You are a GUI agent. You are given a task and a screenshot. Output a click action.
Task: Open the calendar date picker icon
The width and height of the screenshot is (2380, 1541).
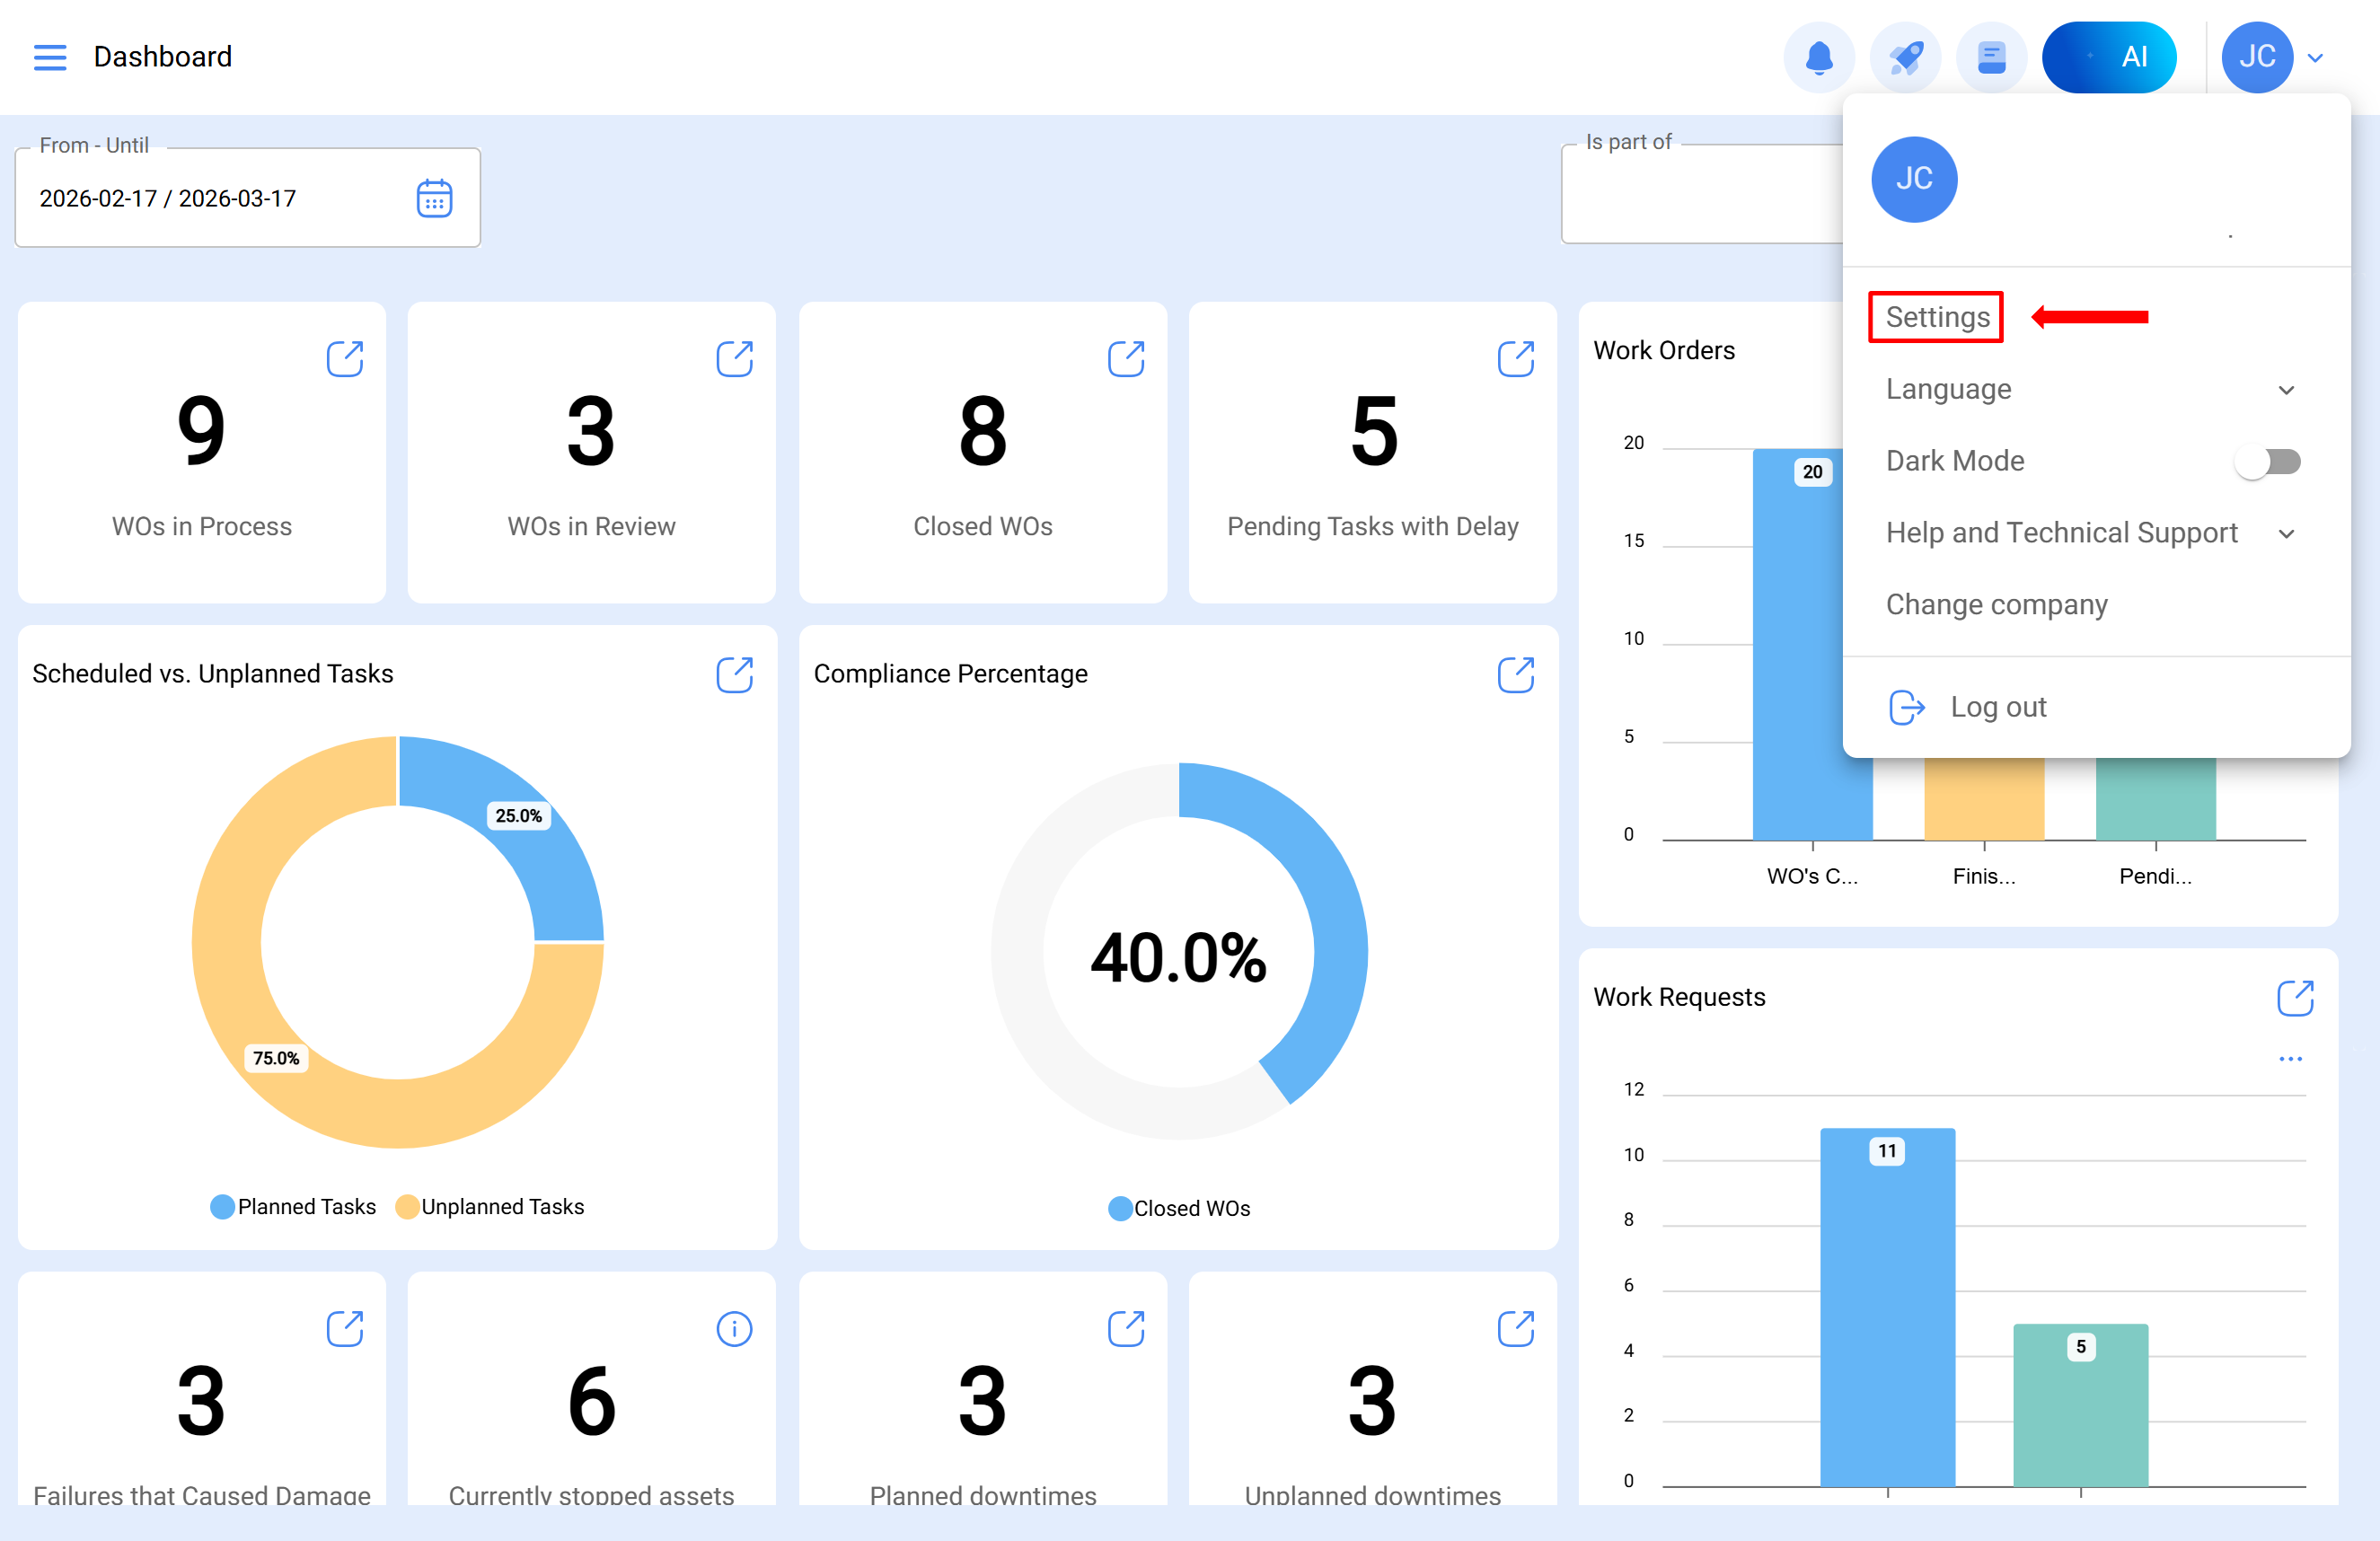pyautogui.click(x=434, y=198)
